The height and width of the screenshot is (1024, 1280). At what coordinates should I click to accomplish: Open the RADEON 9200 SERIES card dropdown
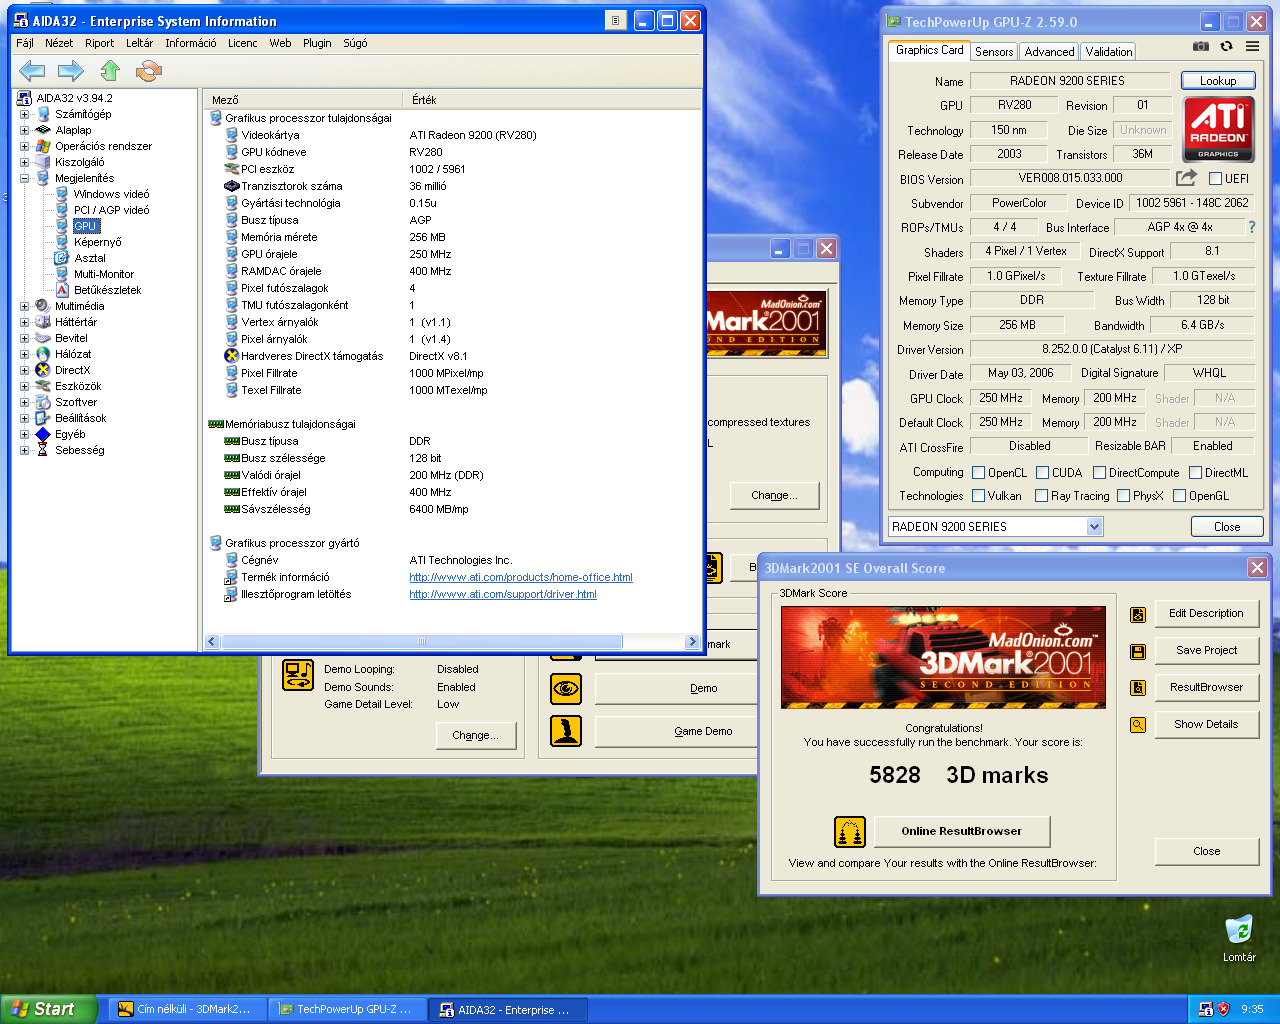(x=1094, y=527)
